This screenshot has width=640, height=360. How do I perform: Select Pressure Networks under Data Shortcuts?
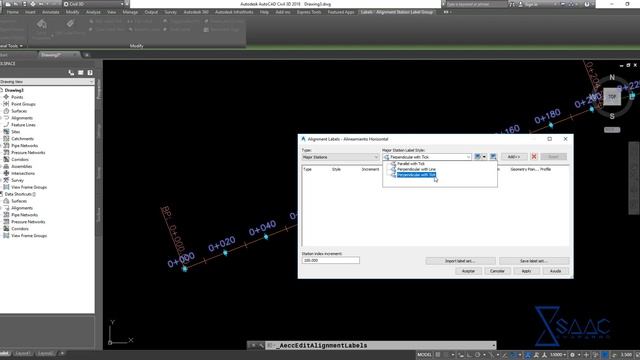28,222
